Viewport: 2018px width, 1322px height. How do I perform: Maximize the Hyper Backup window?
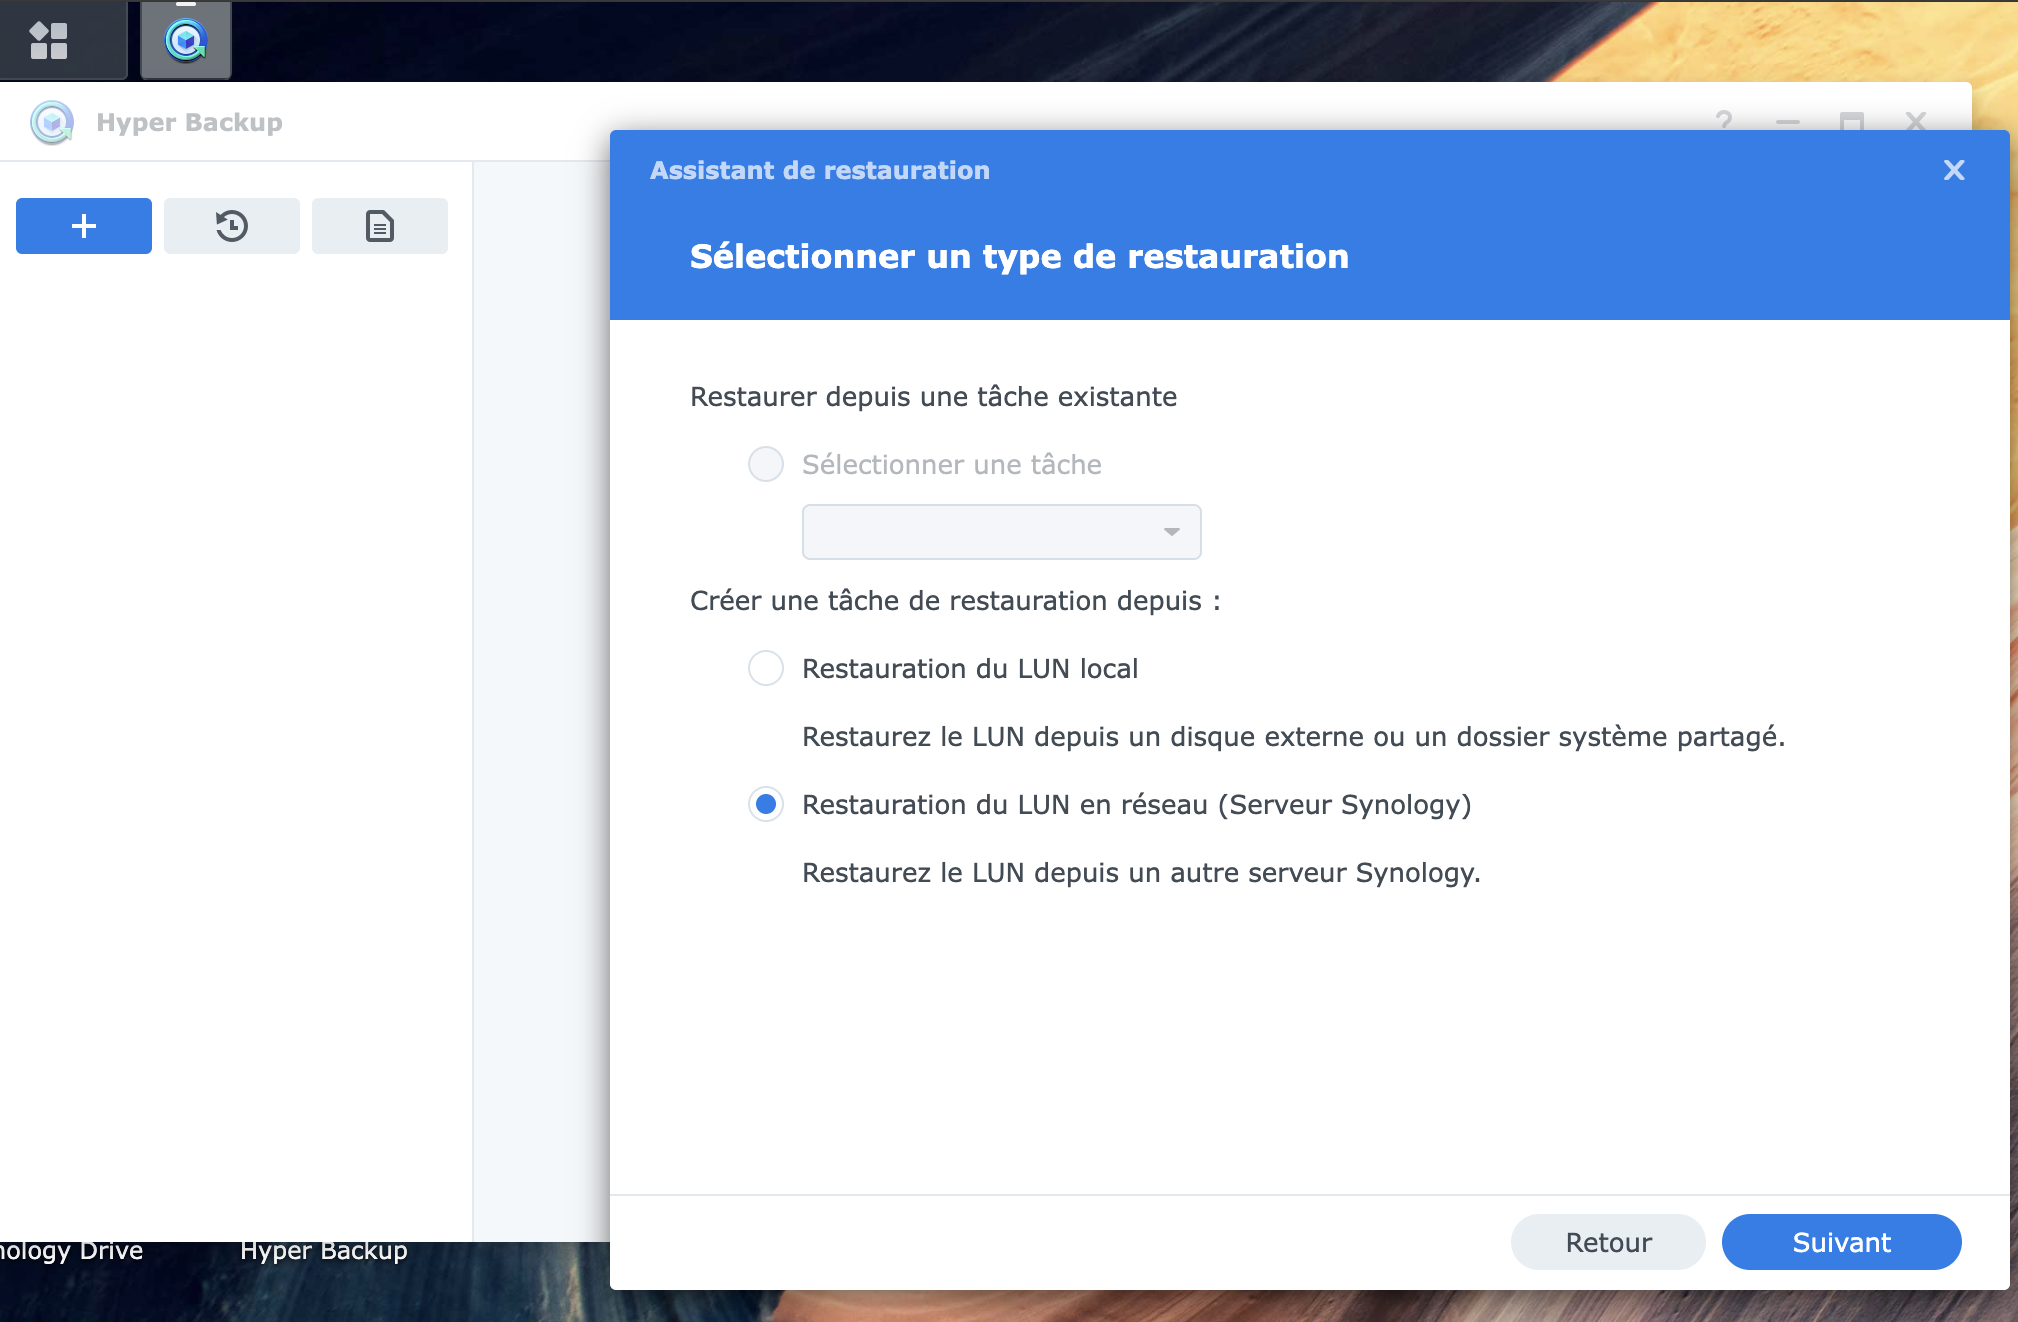1852,121
